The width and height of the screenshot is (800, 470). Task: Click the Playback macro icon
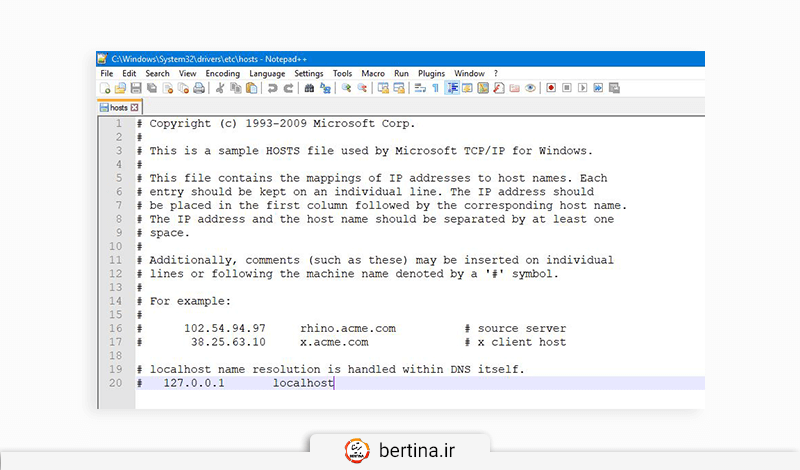click(583, 88)
